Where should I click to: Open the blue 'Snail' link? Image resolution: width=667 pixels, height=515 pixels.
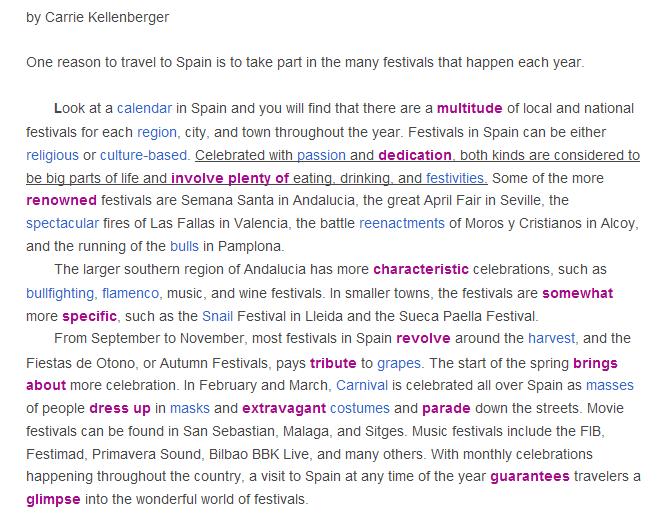pos(217,316)
